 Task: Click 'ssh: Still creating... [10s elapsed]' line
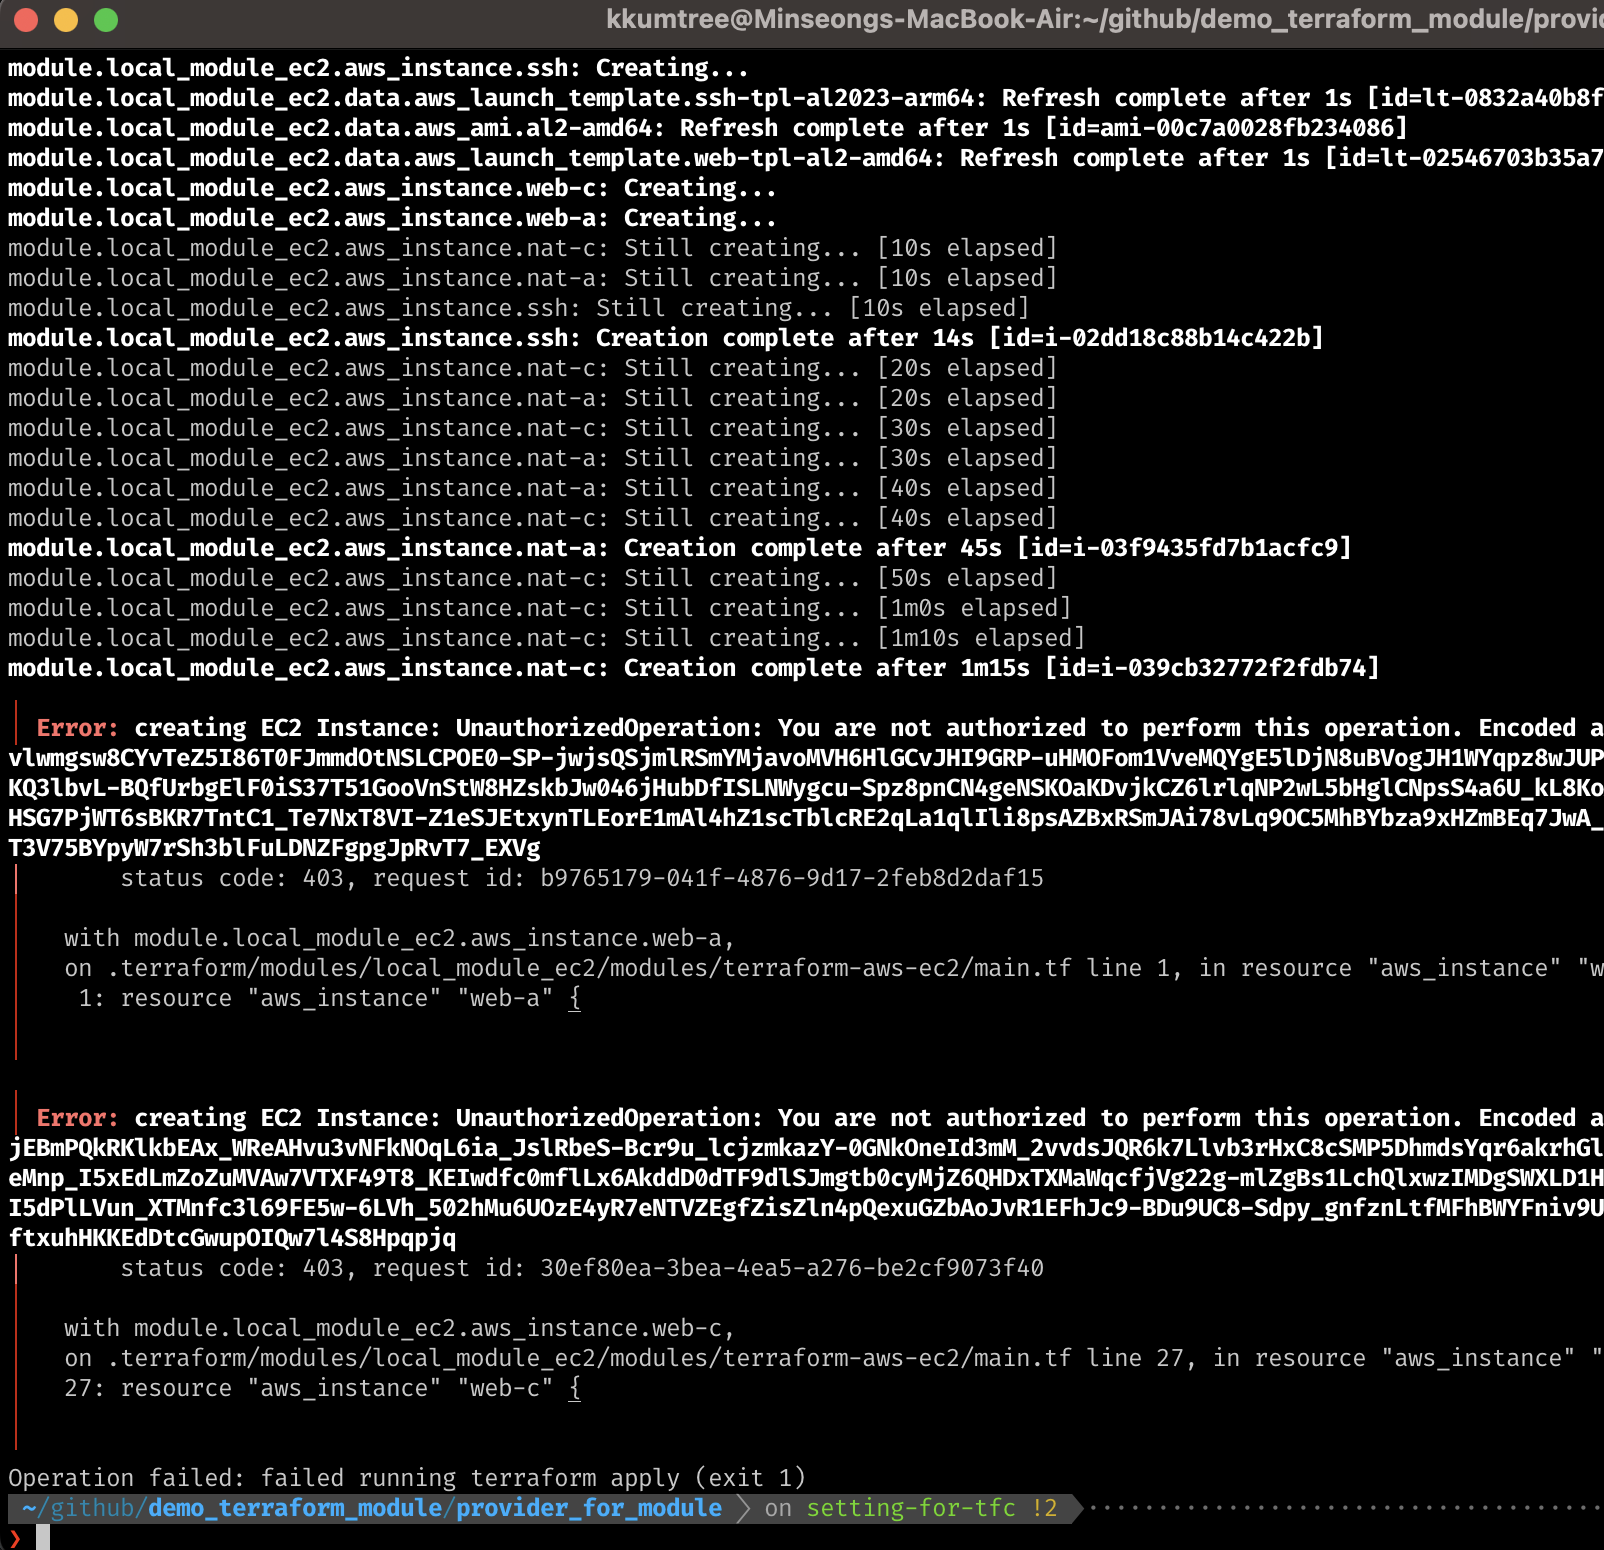[519, 308]
